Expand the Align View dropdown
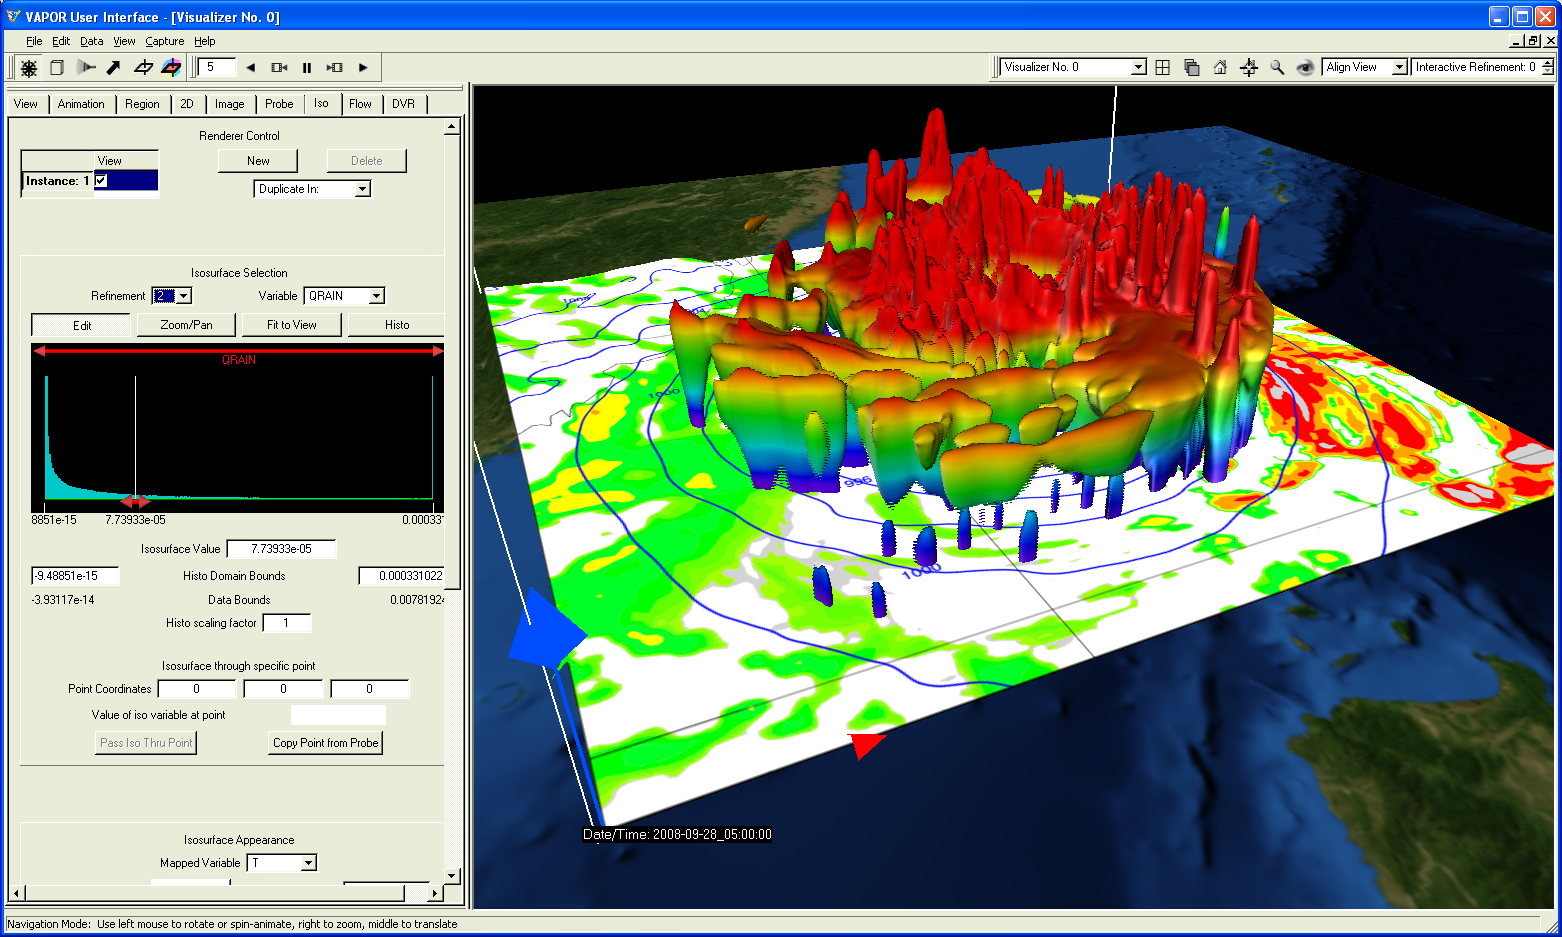Image resolution: width=1562 pixels, height=937 pixels. [x=1399, y=67]
